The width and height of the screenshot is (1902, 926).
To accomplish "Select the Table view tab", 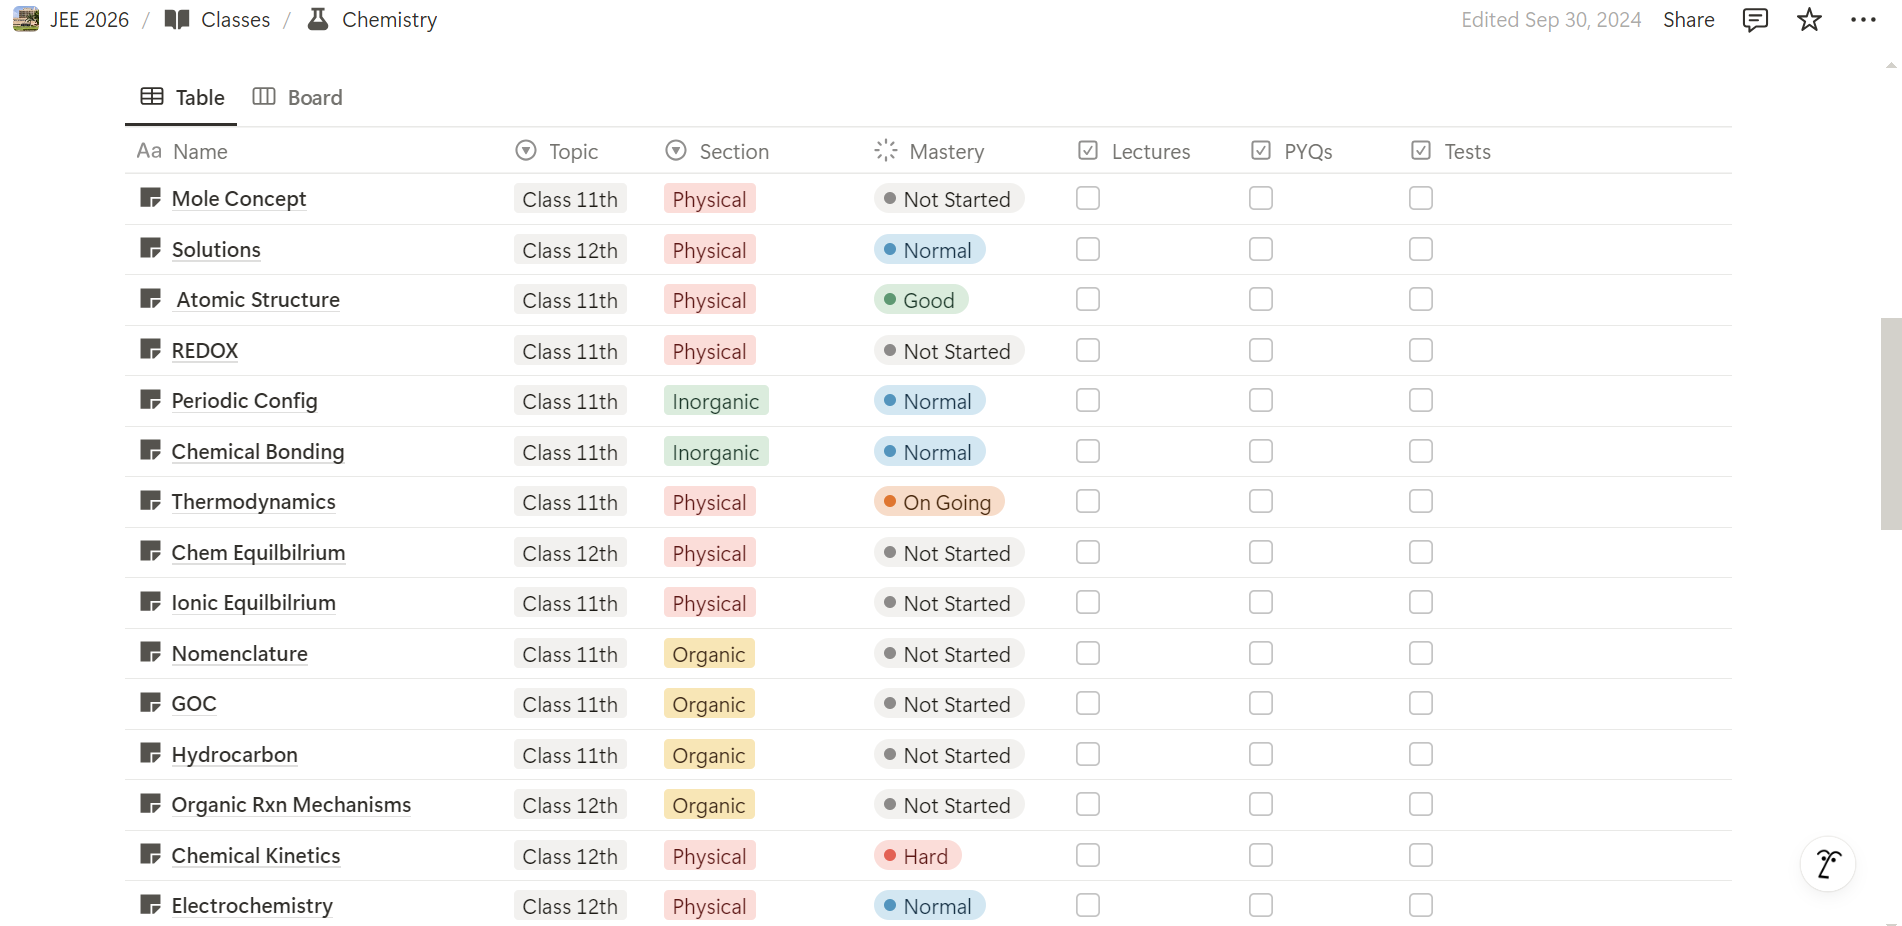I will [x=183, y=97].
